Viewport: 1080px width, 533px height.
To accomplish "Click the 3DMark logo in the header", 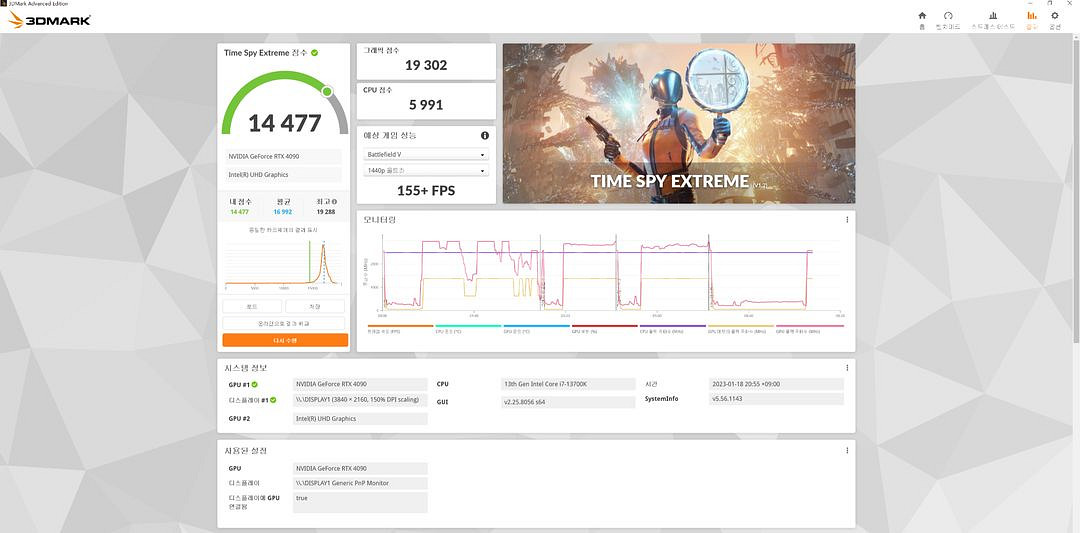I will click(x=50, y=20).
